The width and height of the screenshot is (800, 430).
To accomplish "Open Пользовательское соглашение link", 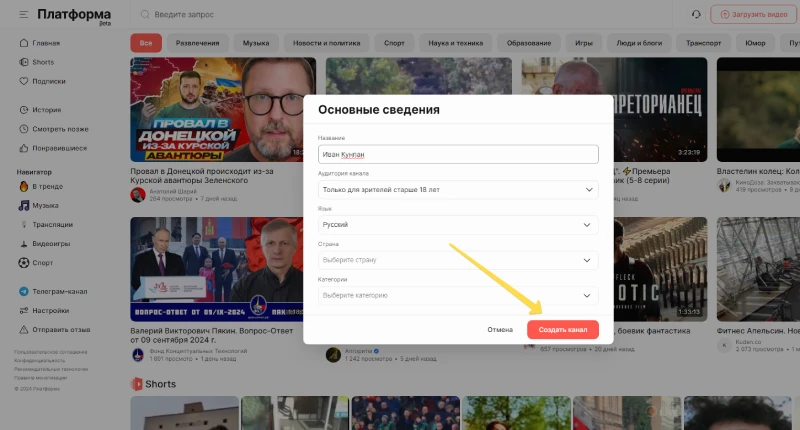I will 51,352.
